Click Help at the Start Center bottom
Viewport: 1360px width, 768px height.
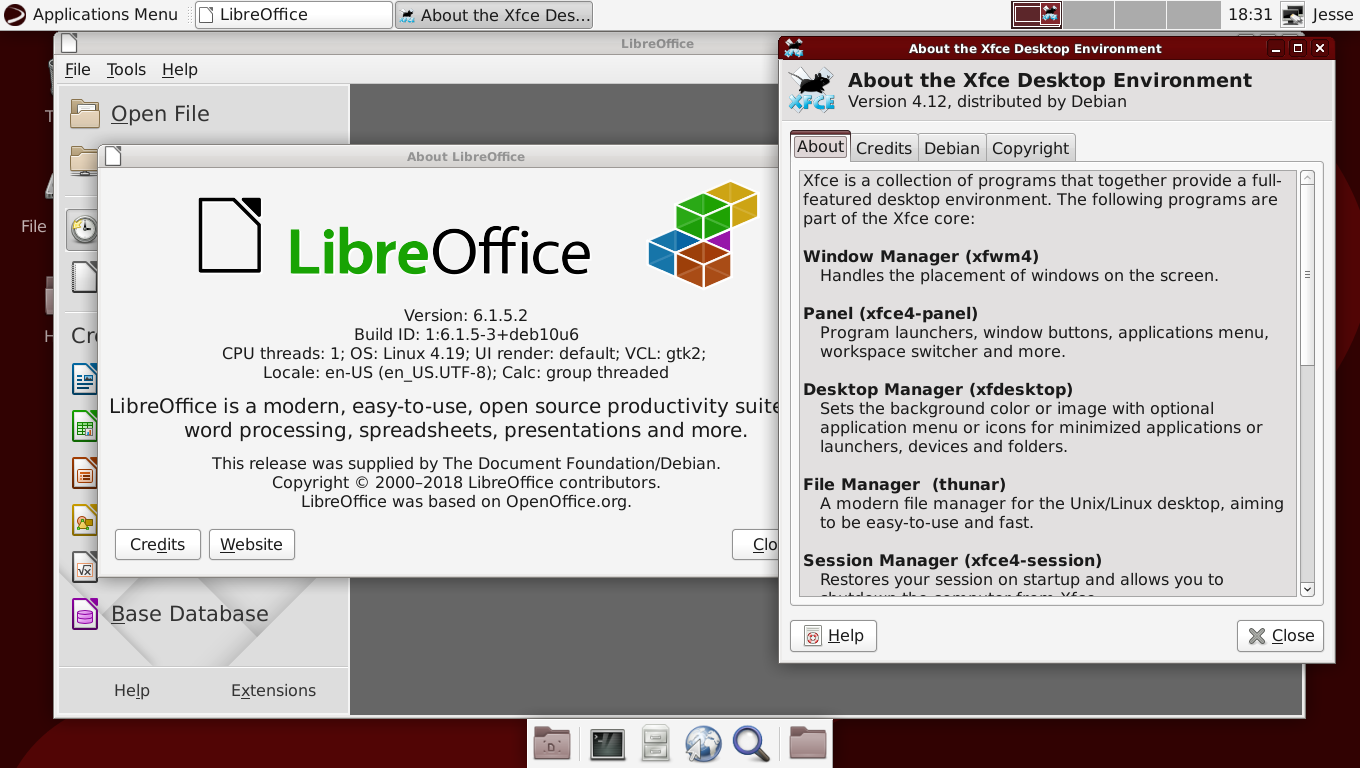click(x=131, y=690)
